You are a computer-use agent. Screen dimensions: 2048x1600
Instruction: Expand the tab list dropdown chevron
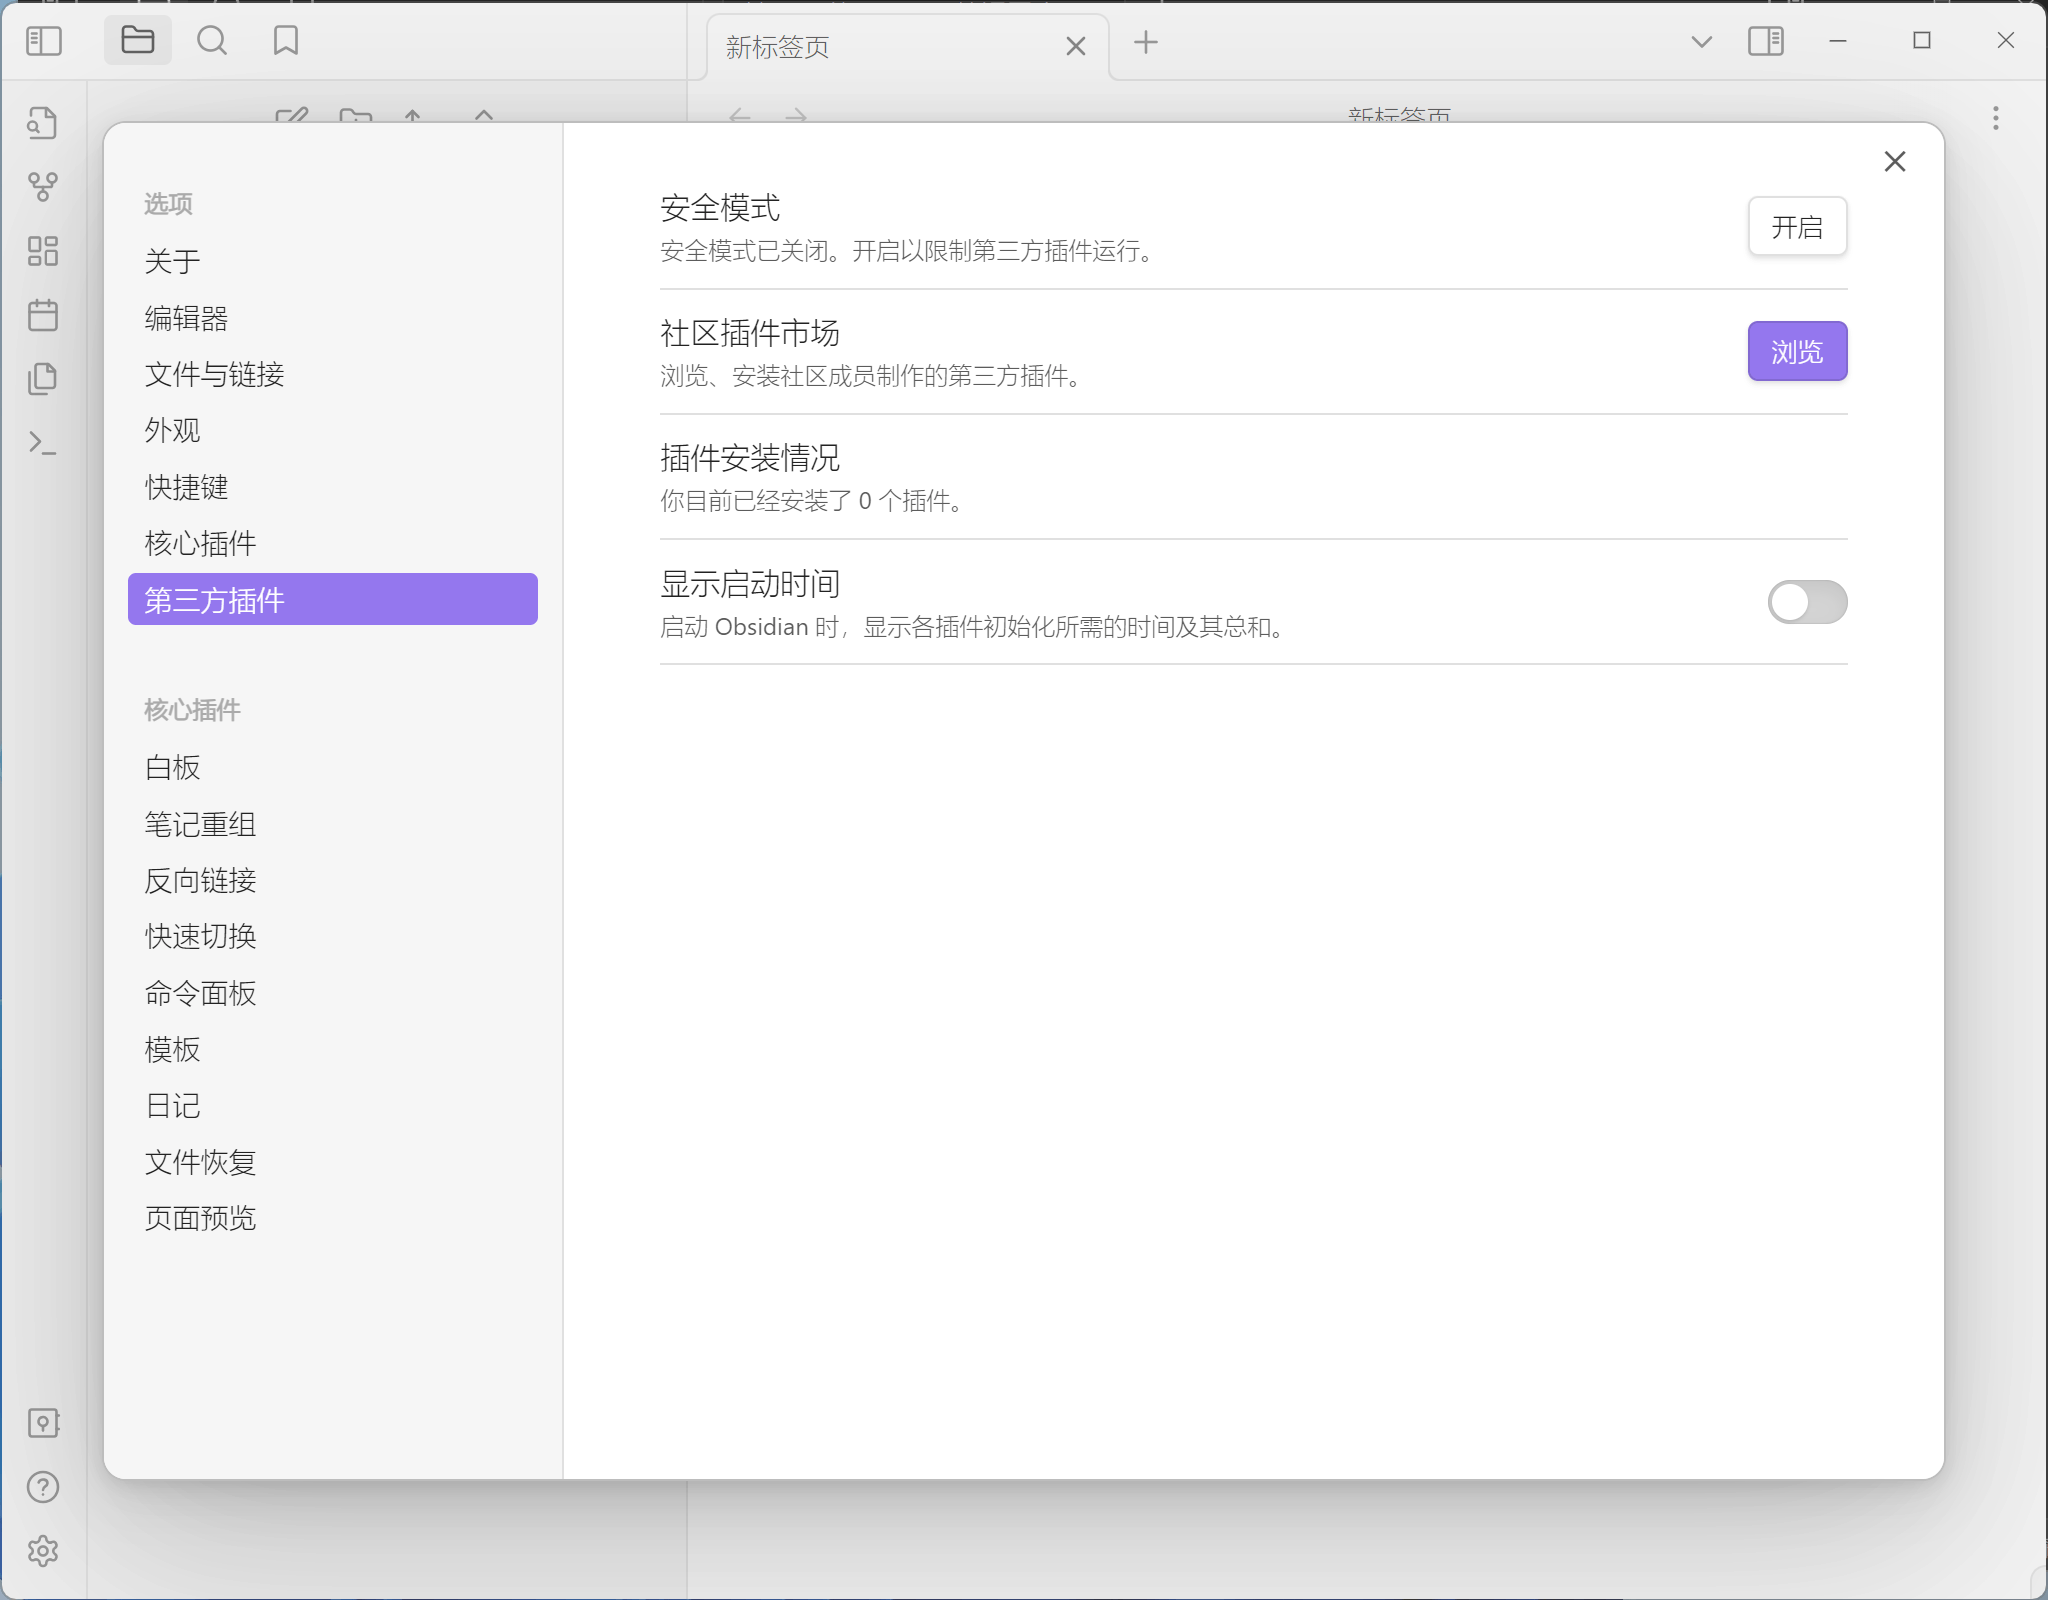pyautogui.click(x=1701, y=42)
